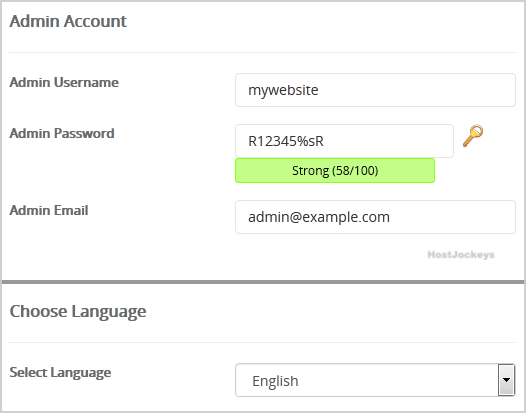Click the Admin Password label

(x=62, y=133)
